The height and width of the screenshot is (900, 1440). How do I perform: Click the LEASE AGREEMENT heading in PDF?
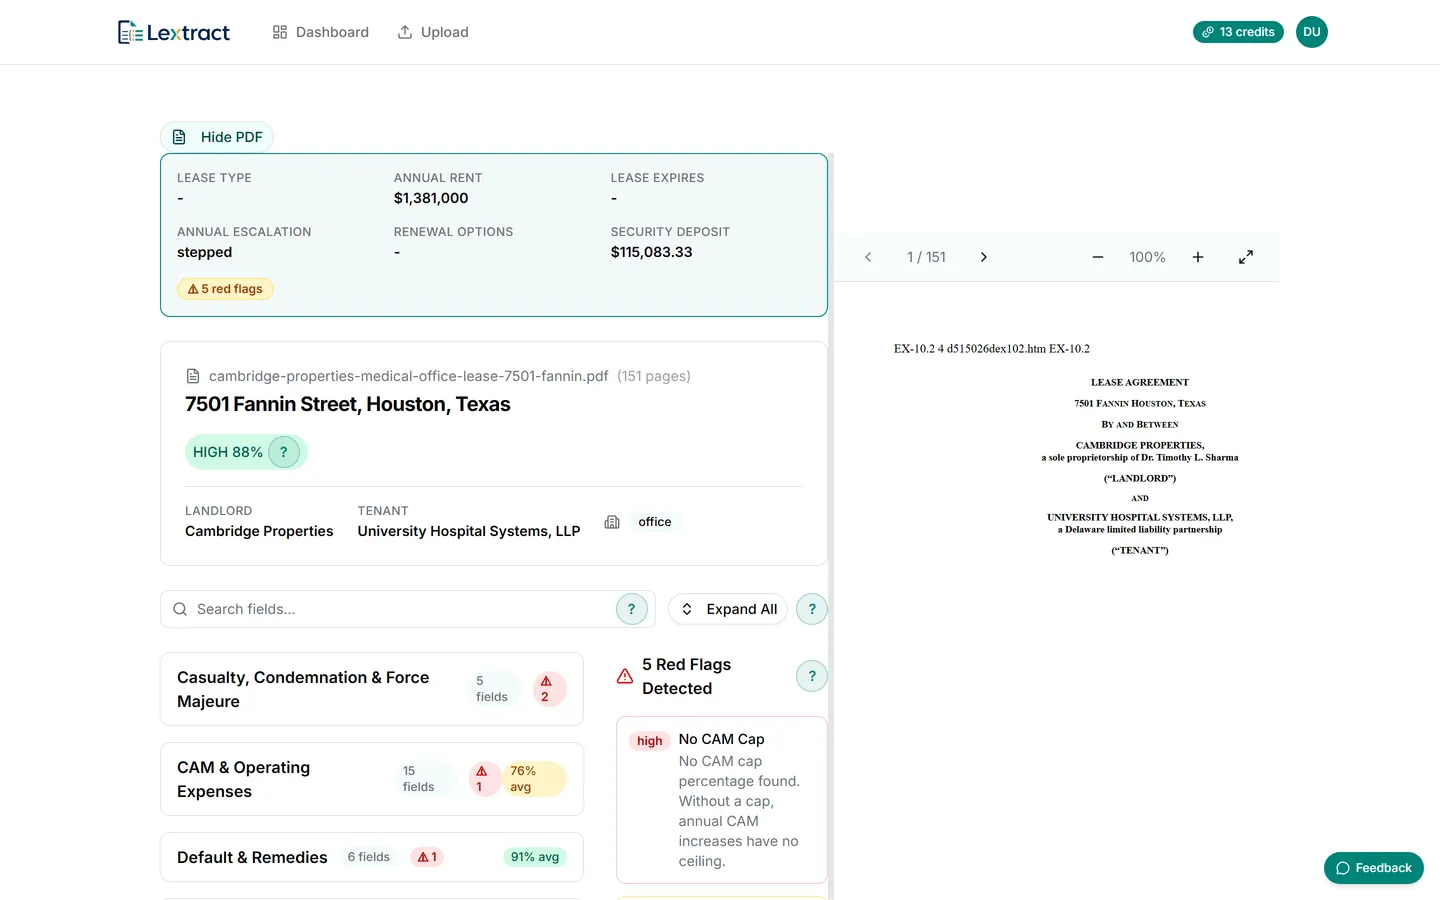1140,382
